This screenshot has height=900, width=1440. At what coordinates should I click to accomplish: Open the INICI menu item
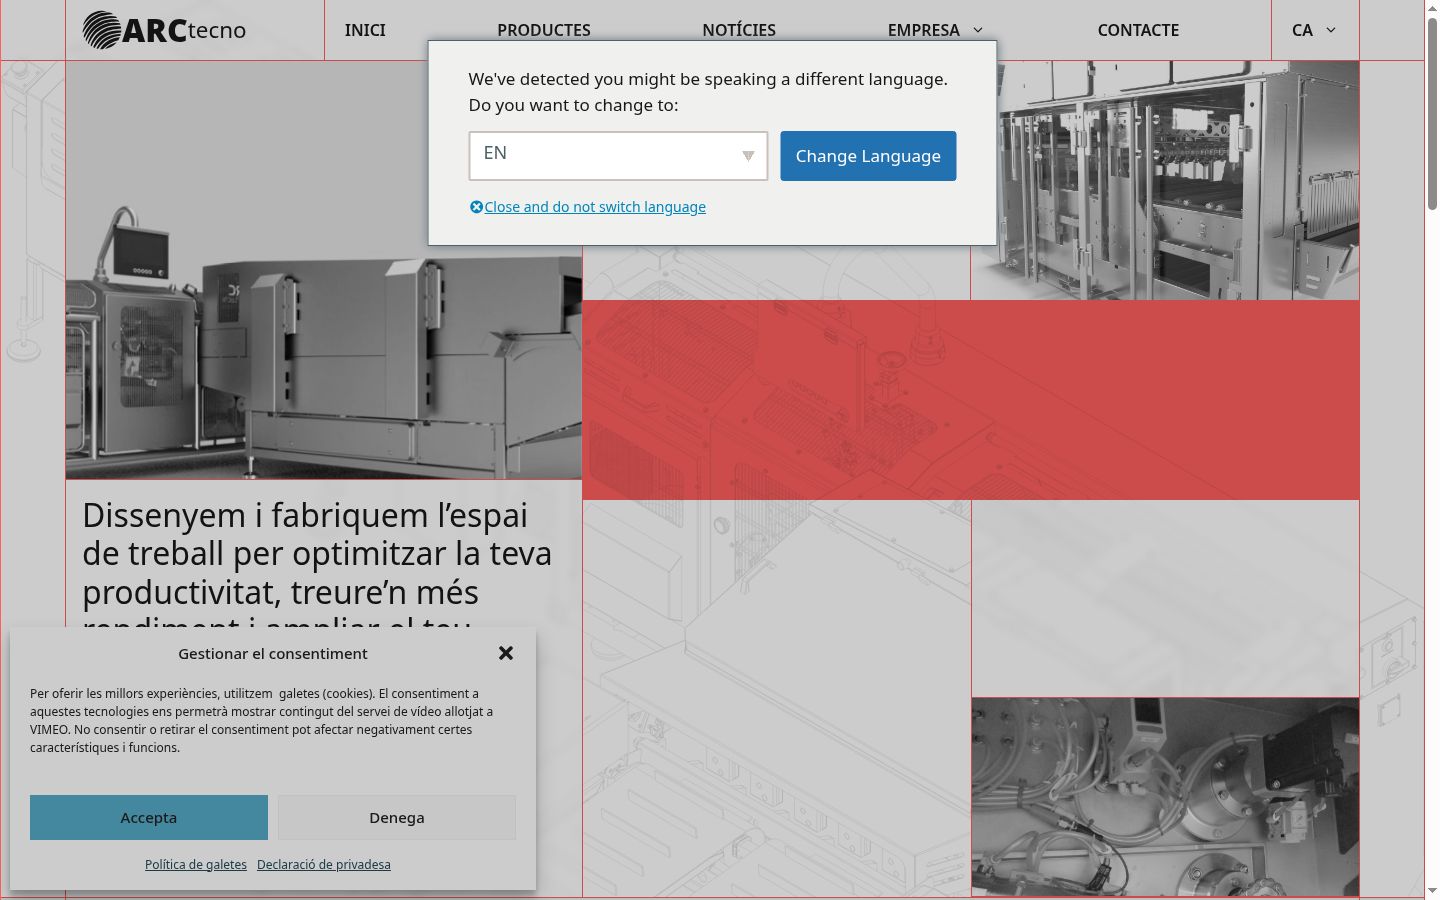pos(365,30)
